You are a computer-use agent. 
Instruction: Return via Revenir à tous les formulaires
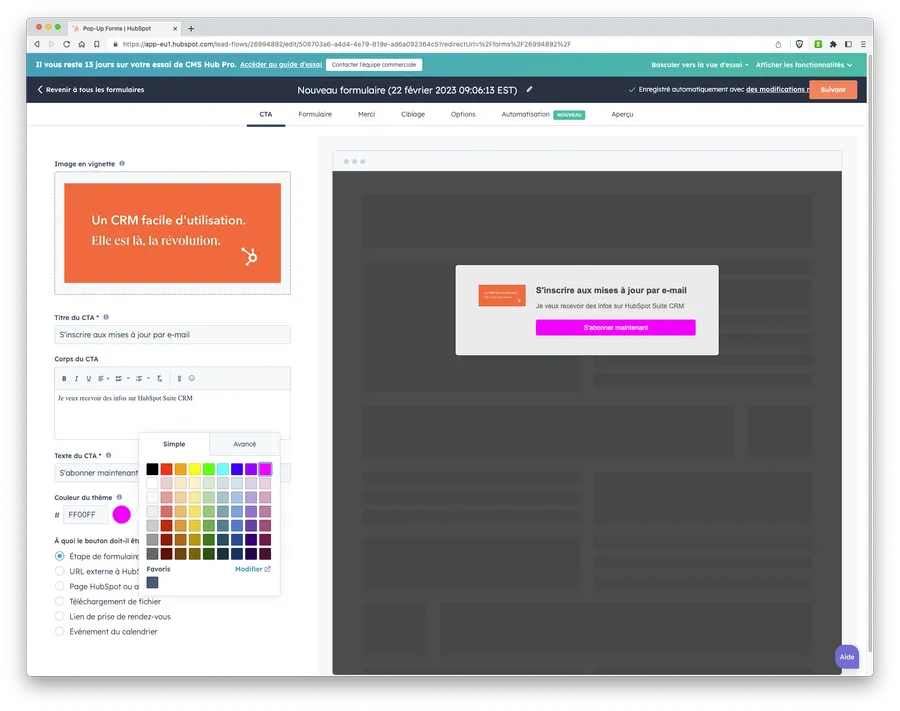pyautogui.click(x=91, y=90)
